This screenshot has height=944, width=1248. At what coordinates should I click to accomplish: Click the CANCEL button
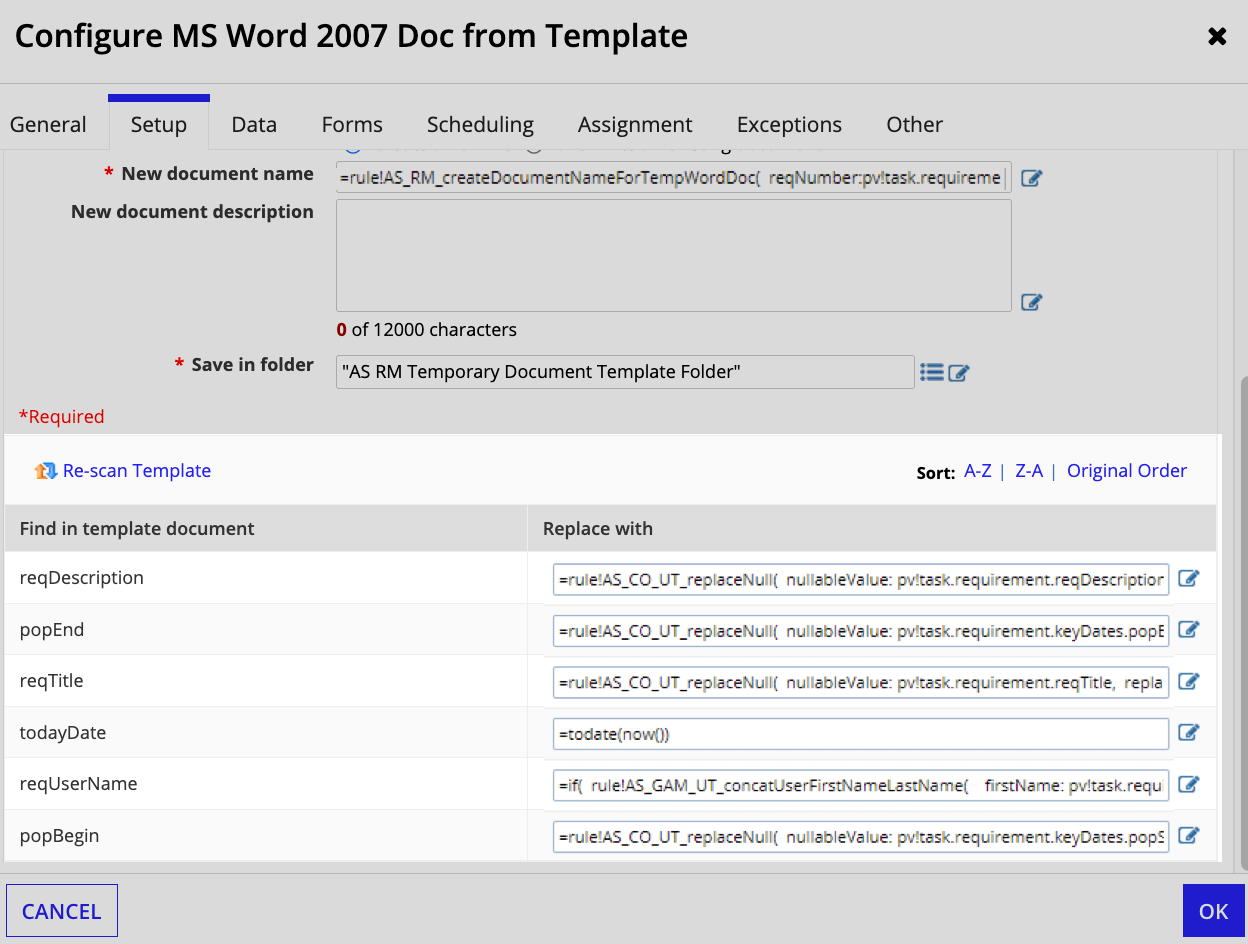click(62, 911)
